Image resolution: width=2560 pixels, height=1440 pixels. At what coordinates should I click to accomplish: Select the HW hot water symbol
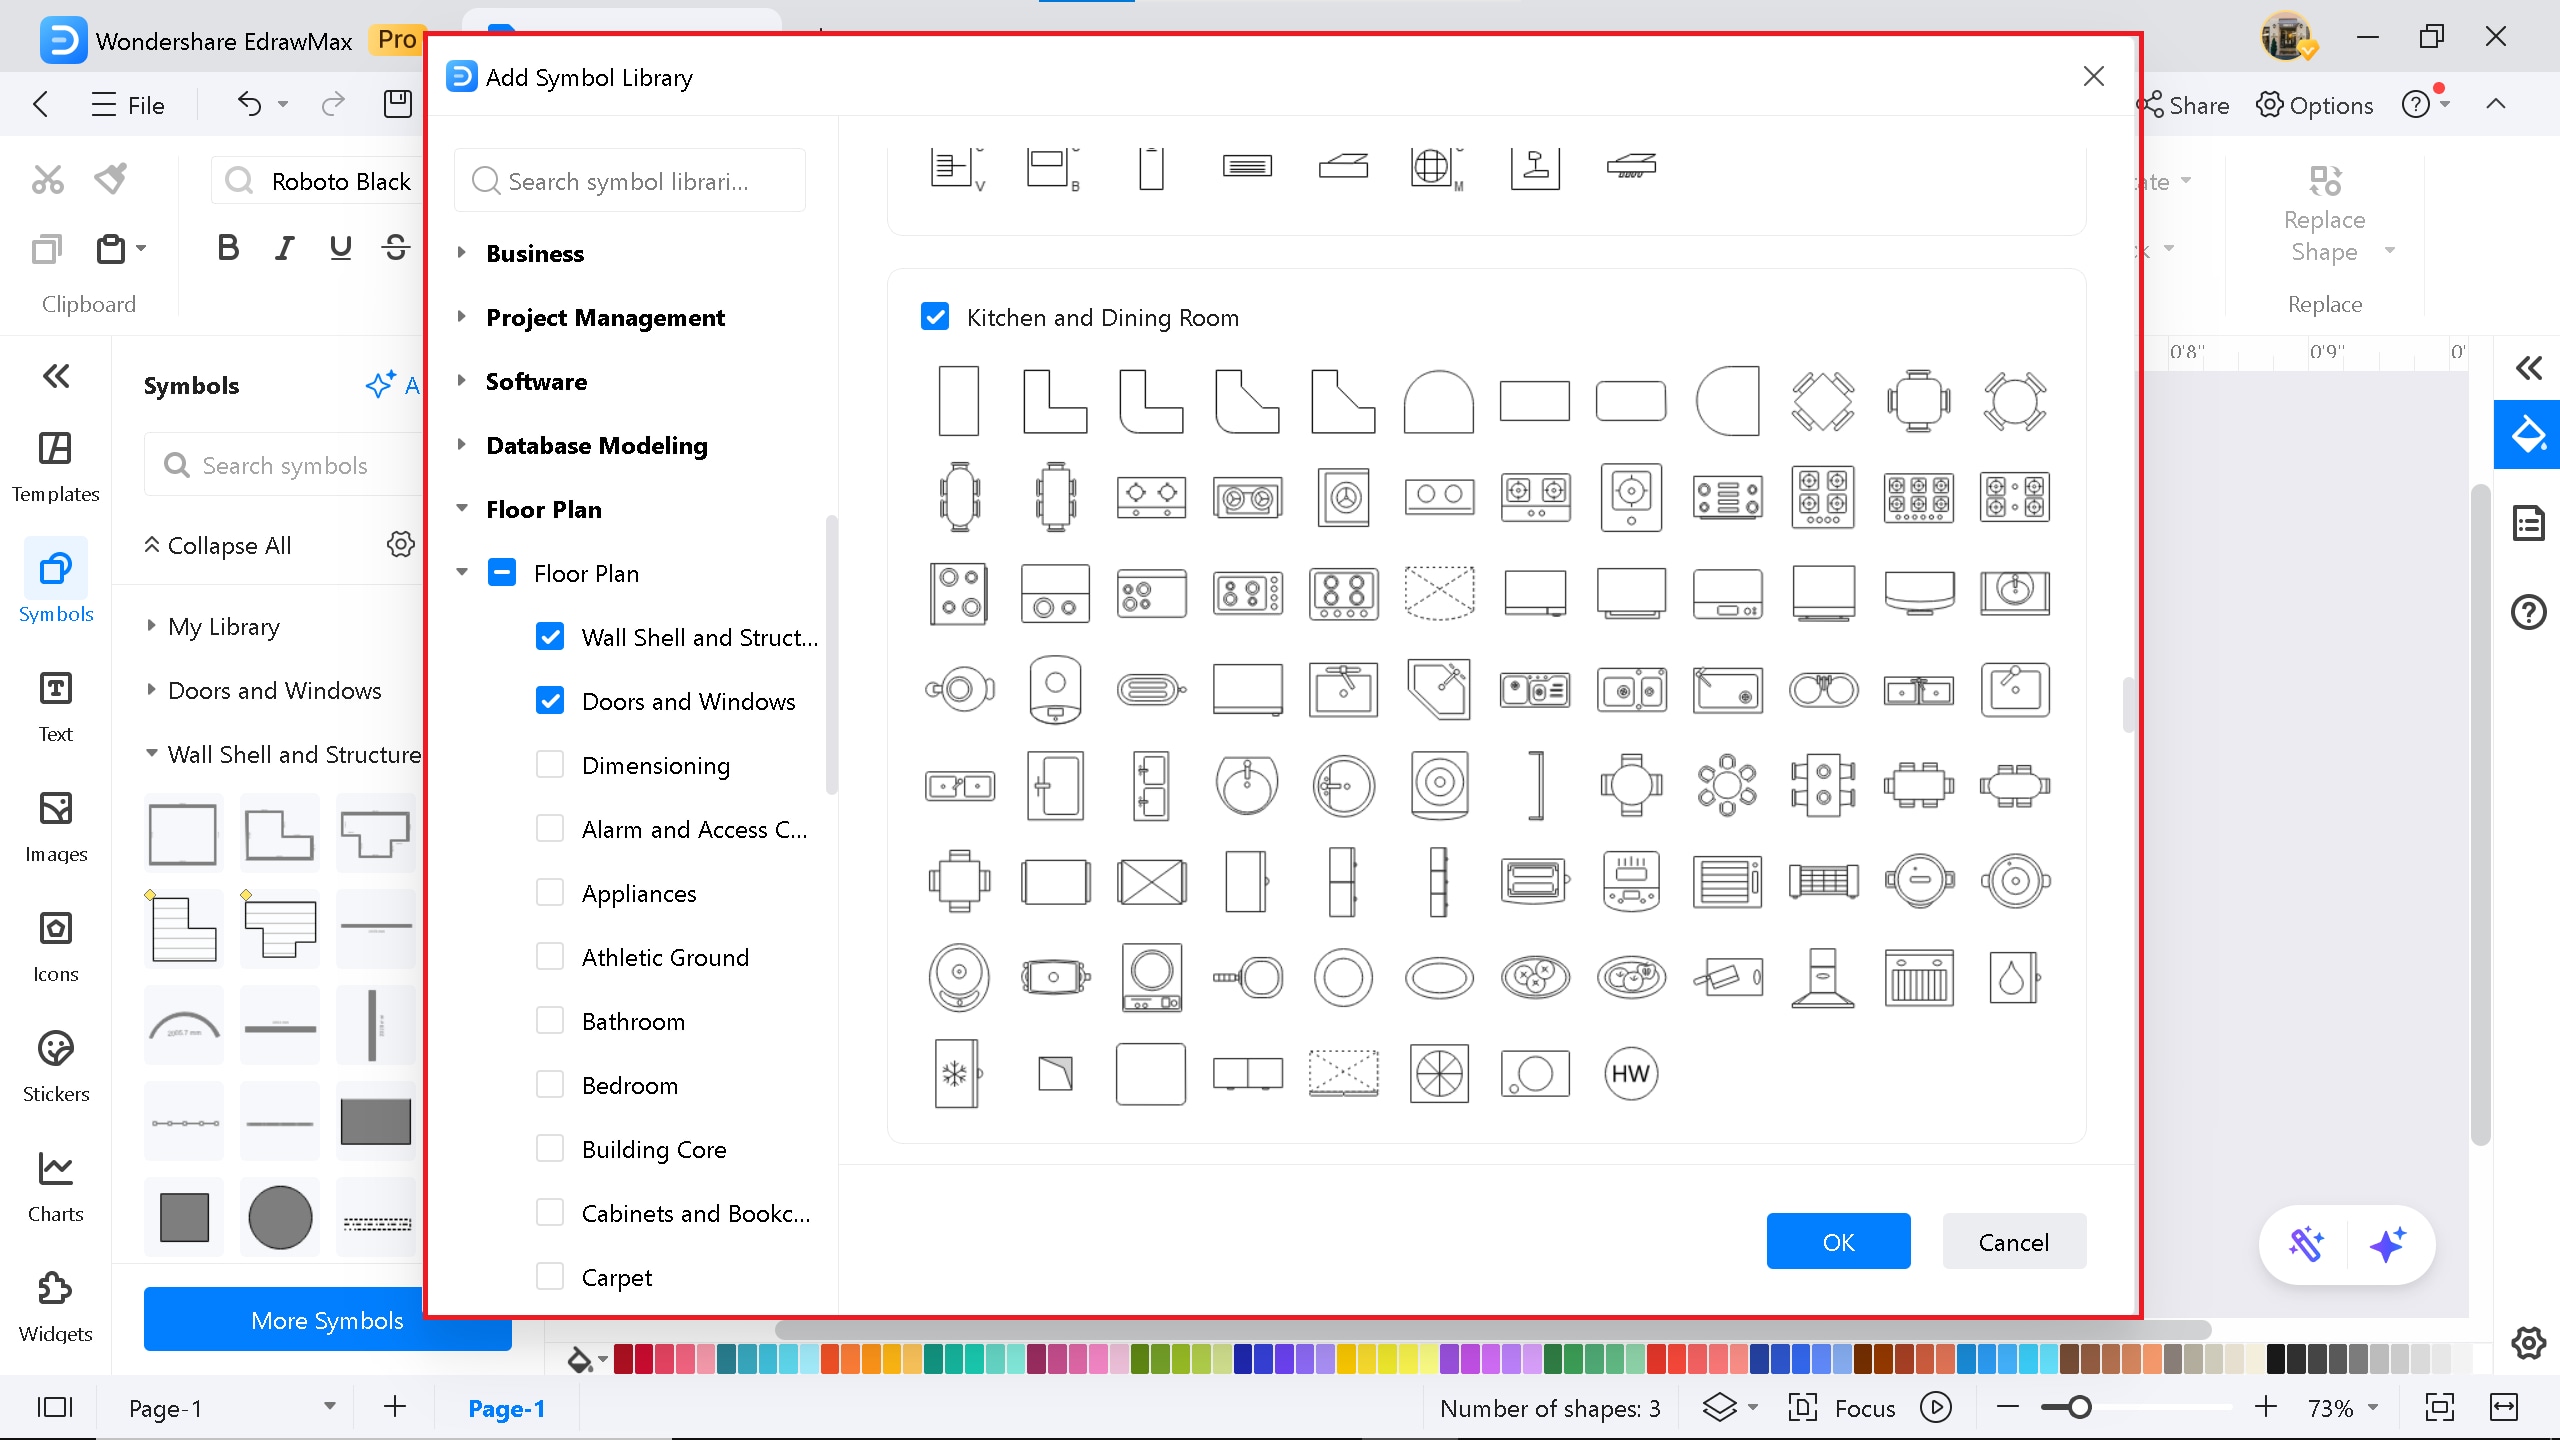(1631, 1074)
